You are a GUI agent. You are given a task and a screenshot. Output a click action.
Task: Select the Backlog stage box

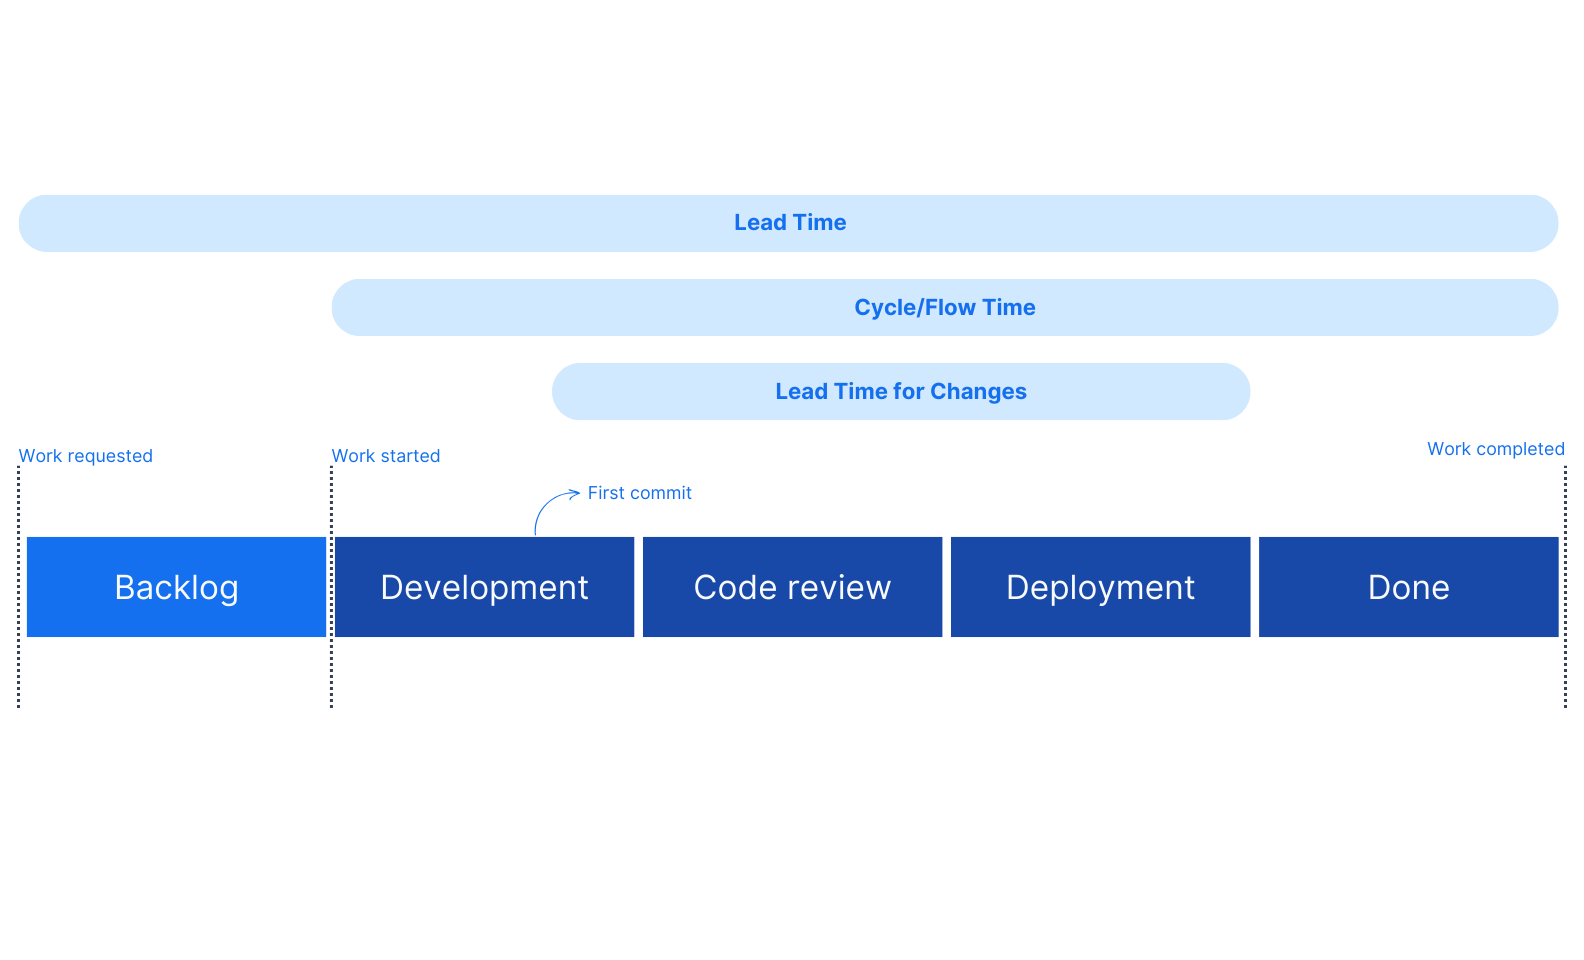176,587
